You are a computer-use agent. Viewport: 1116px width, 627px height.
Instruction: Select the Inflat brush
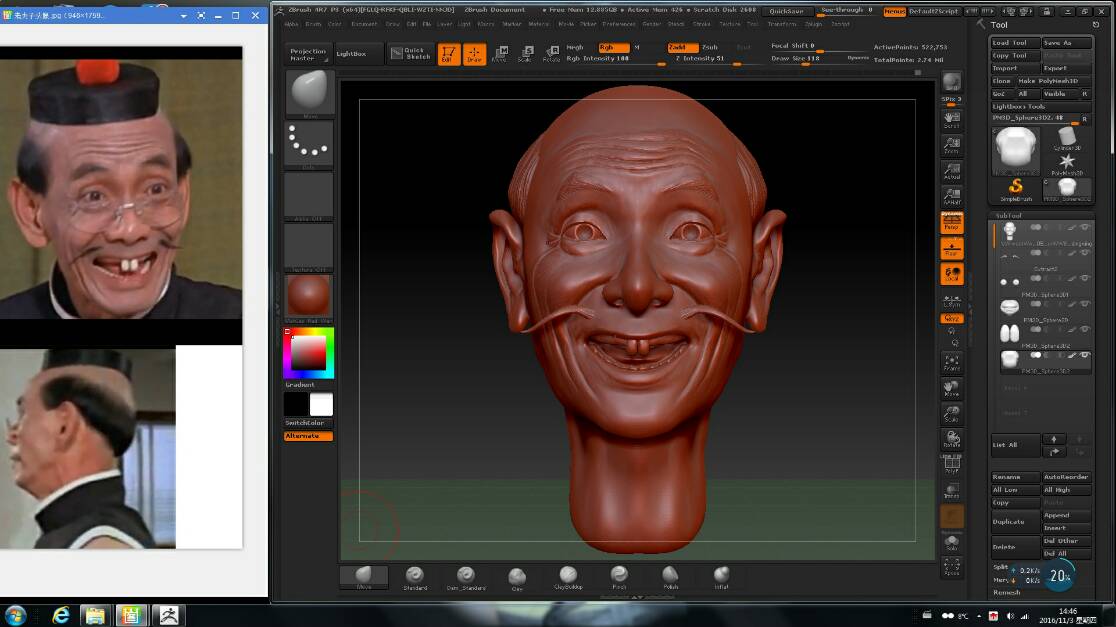tap(721, 578)
